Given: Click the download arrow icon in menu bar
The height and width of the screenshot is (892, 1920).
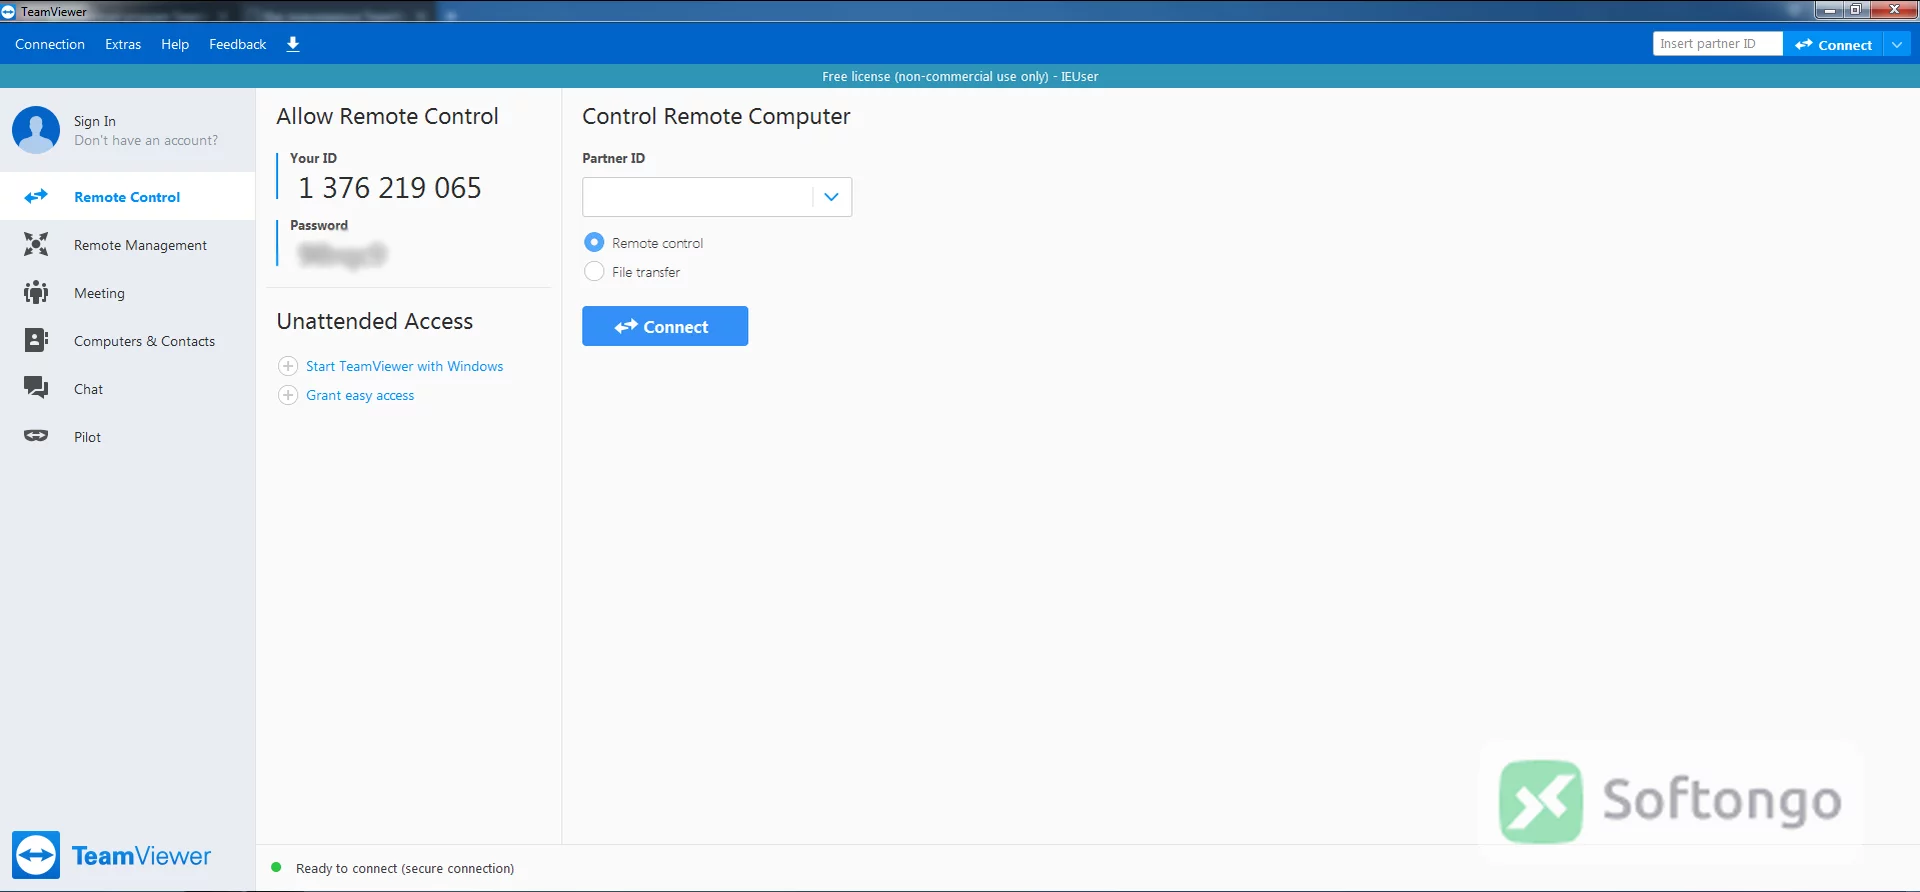Looking at the screenshot, I should pyautogui.click(x=293, y=44).
